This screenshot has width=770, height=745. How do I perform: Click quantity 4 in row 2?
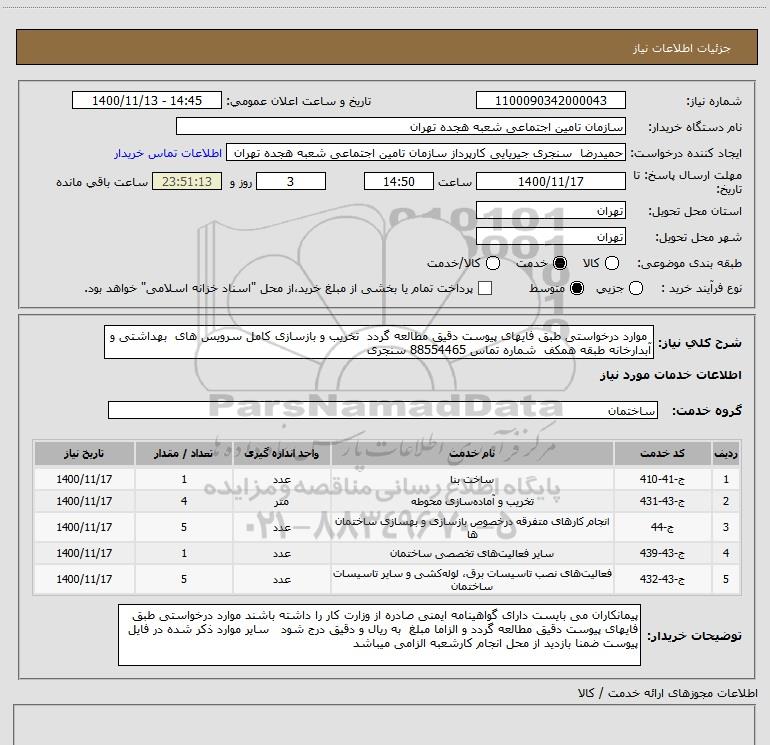point(184,501)
